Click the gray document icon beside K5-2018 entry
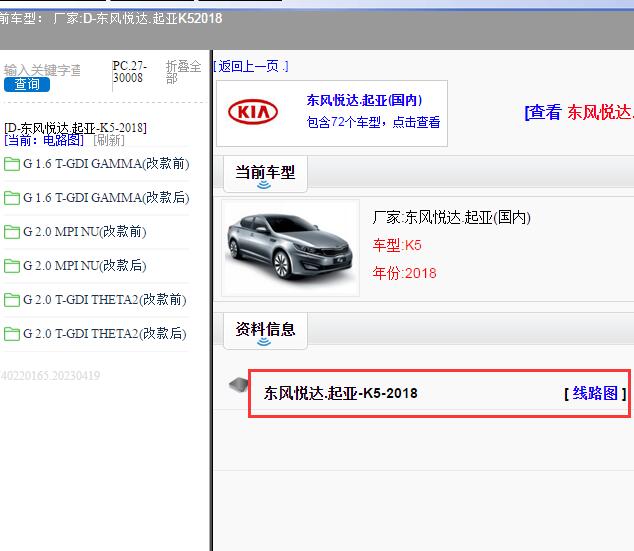 pos(239,385)
